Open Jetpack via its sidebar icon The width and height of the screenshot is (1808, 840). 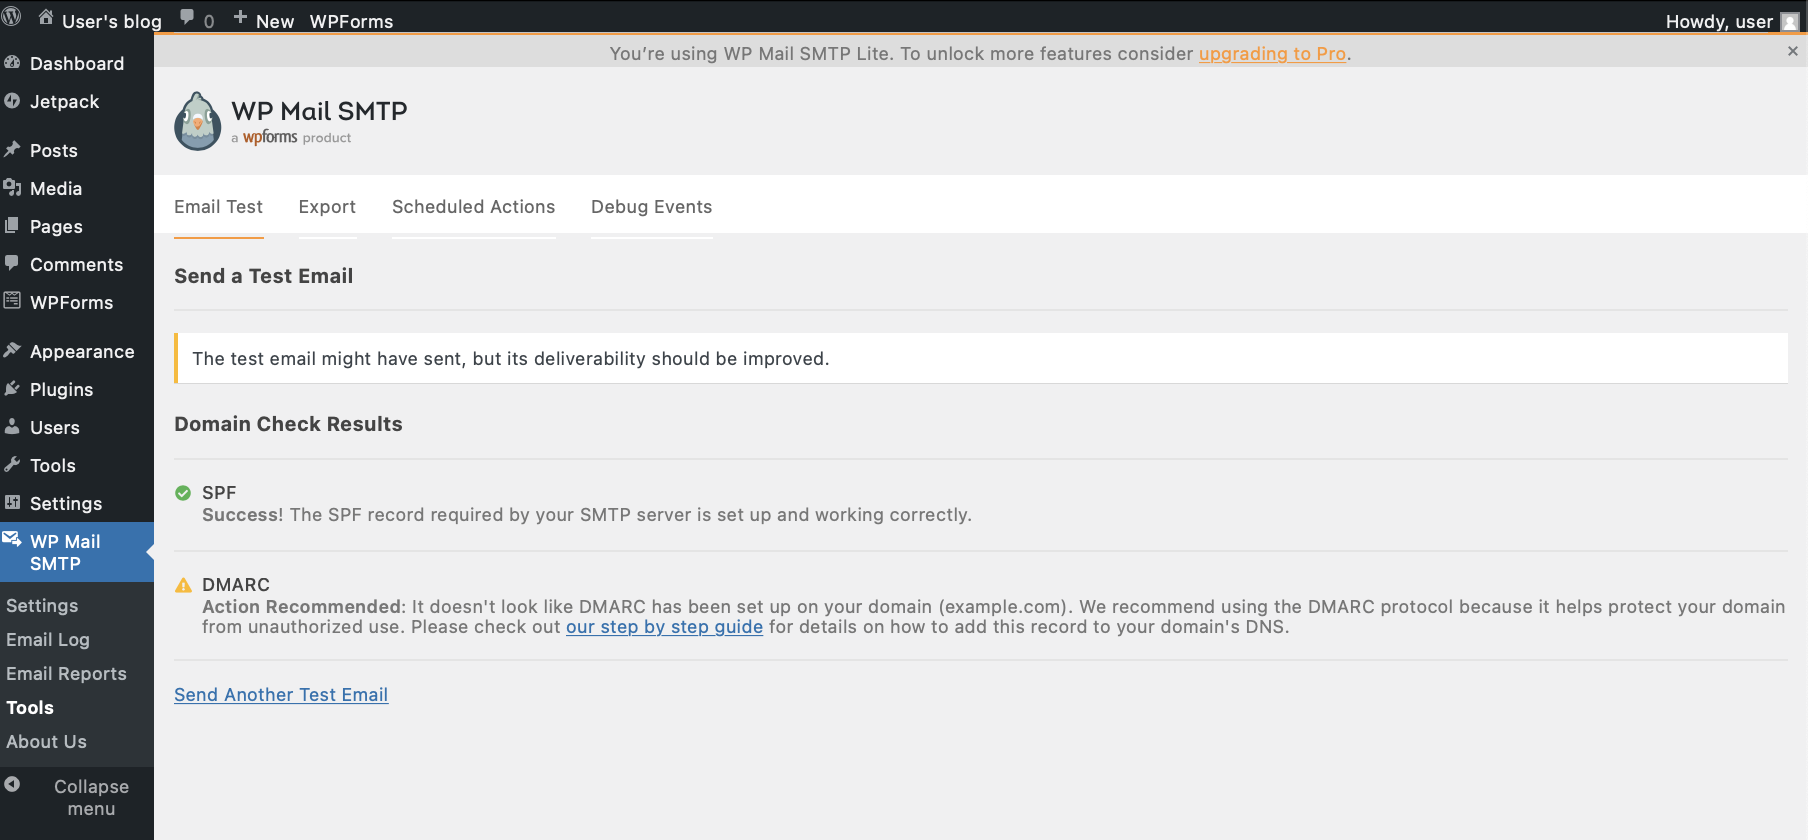coord(12,100)
